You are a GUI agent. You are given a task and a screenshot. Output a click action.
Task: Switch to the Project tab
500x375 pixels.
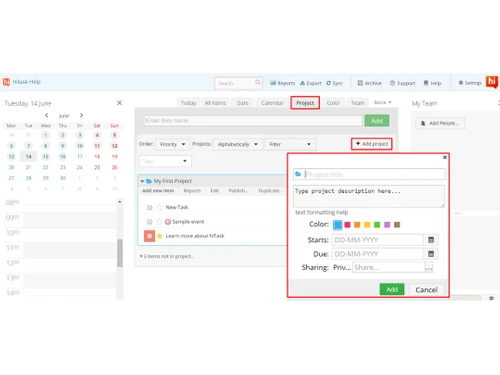(305, 103)
